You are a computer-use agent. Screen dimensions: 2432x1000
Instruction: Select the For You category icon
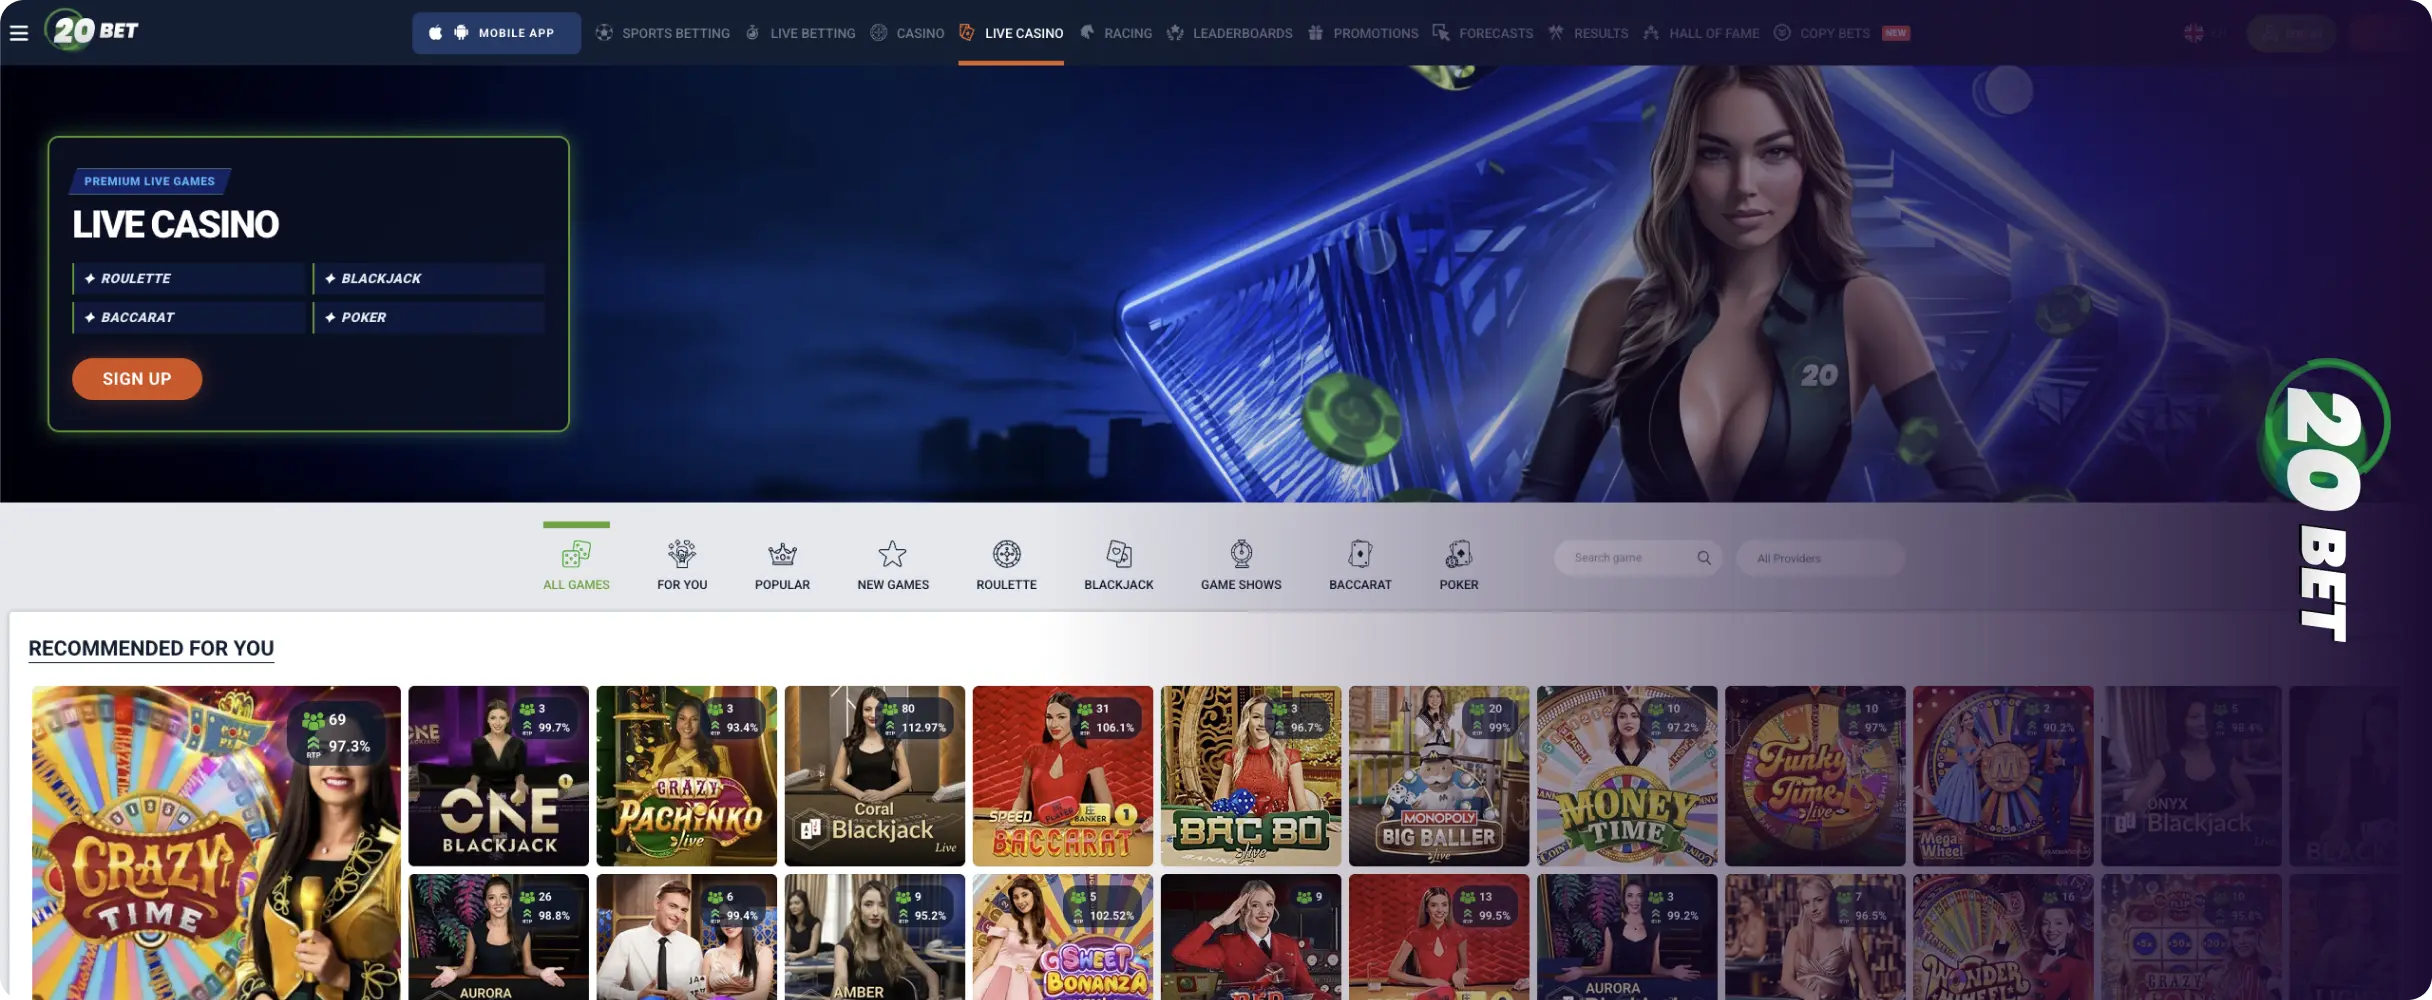pos(682,554)
